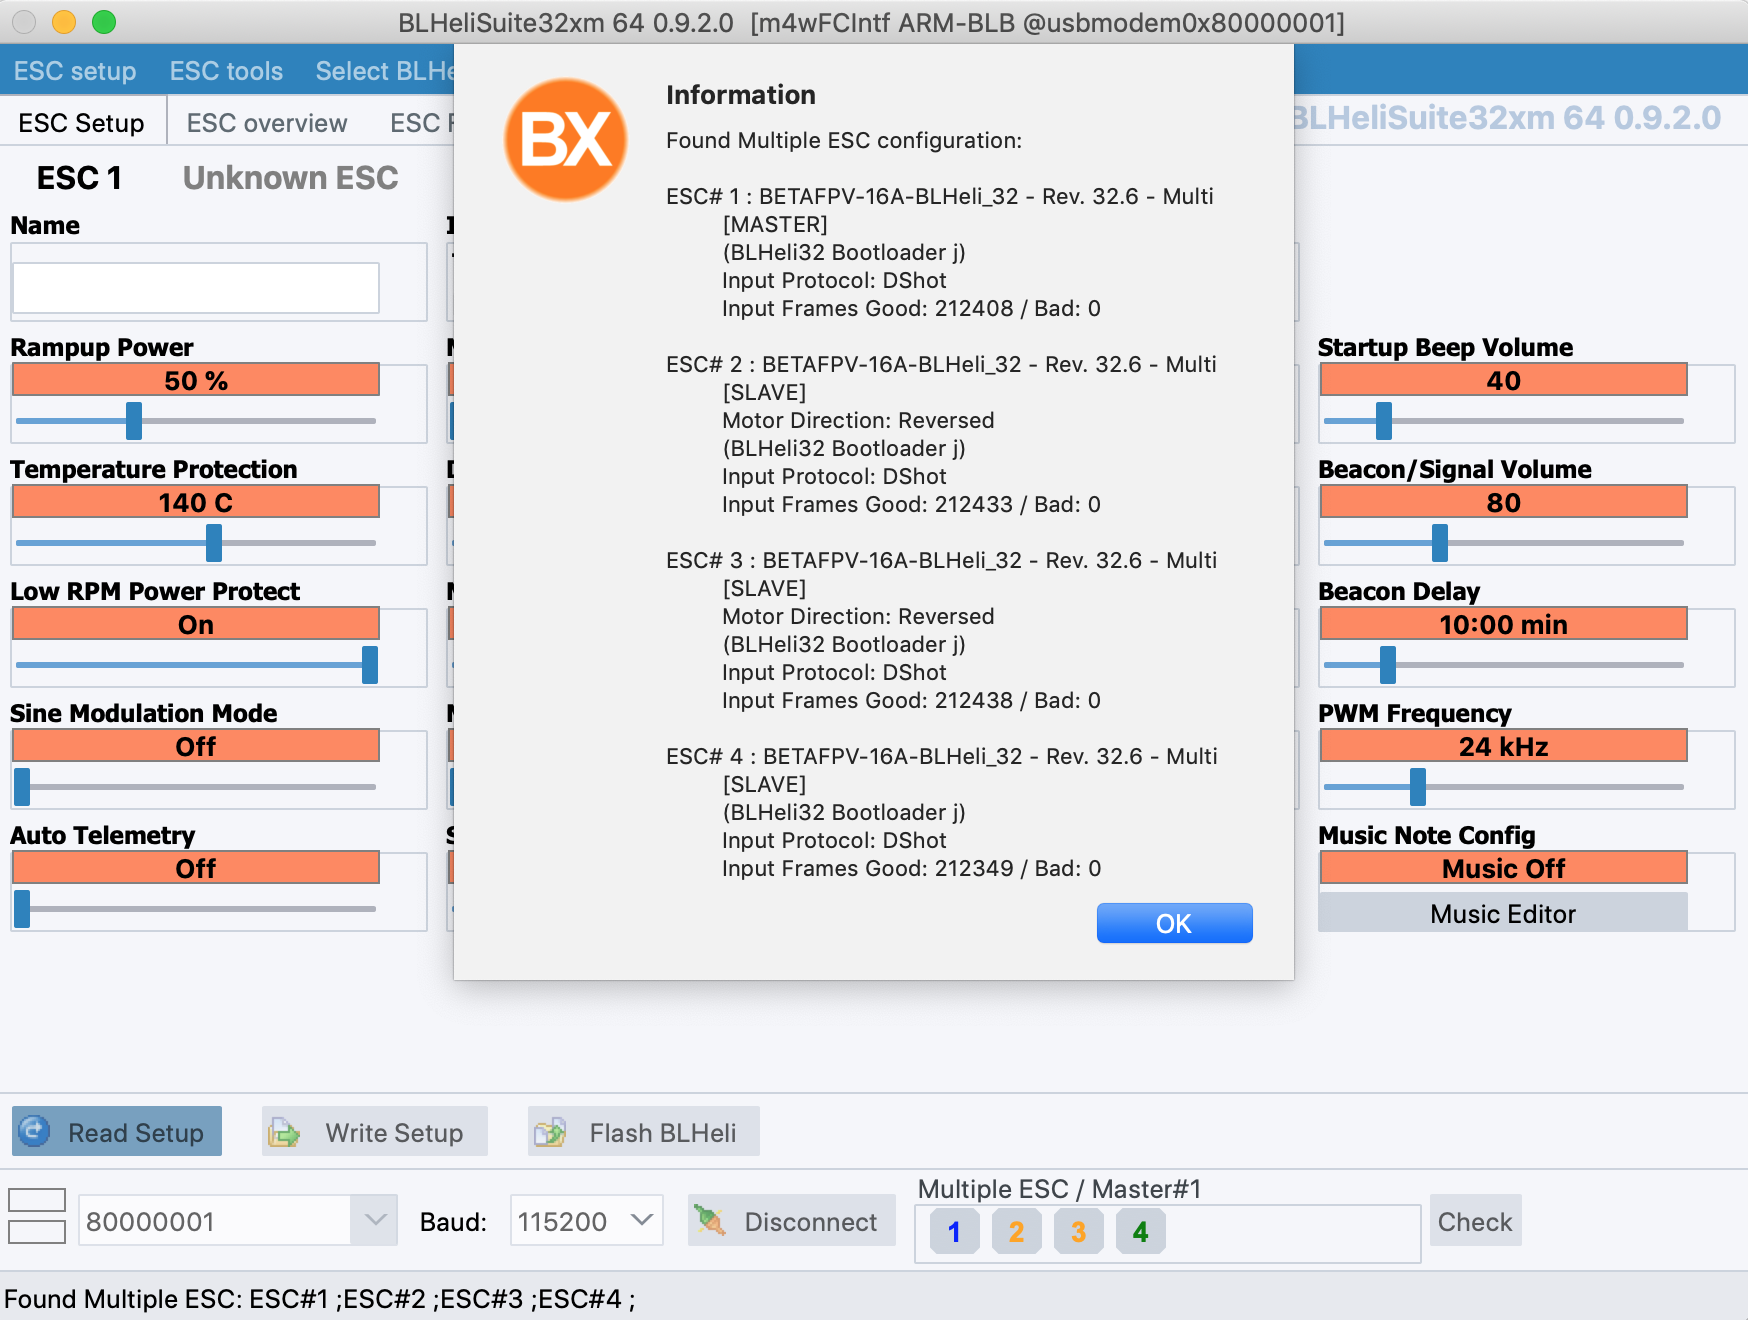Click the Read Setup refresh icon
Viewport: 1748px width, 1320px height.
pos(34,1131)
